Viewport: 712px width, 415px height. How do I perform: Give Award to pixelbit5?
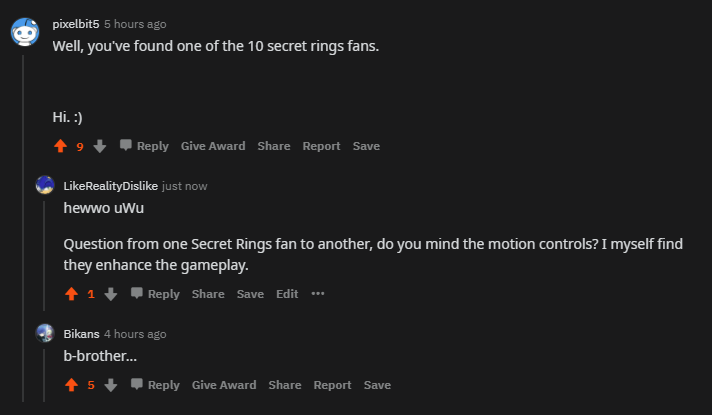pos(213,146)
